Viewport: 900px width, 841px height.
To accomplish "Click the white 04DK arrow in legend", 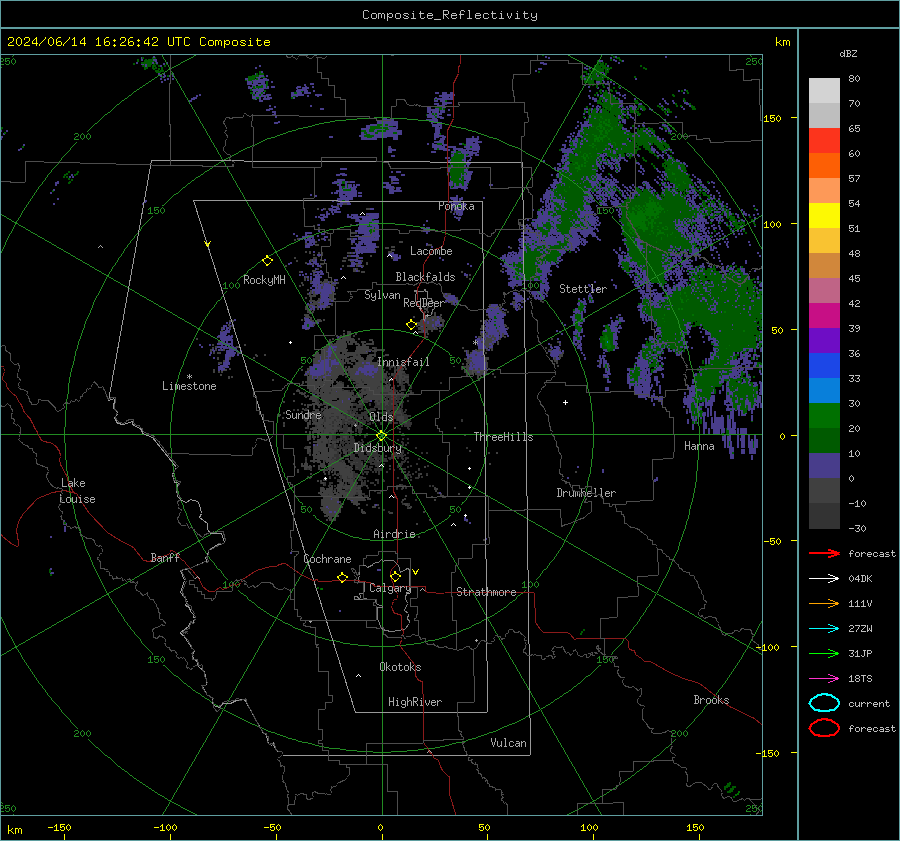I will coord(824,579).
